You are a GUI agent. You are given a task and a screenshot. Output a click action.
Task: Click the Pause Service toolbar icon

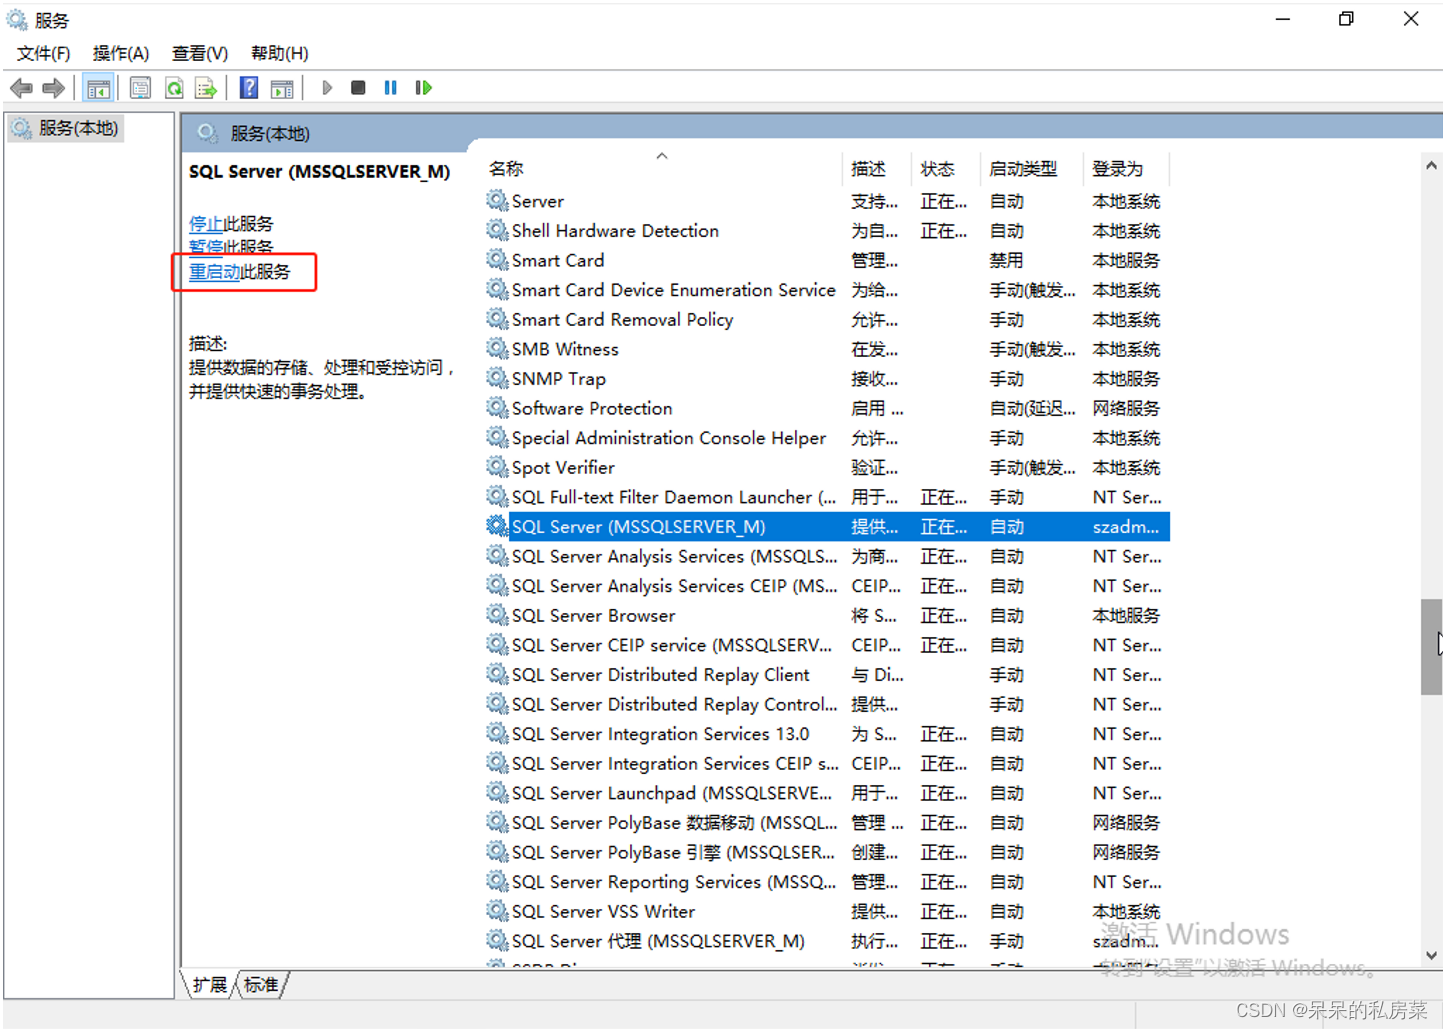coord(390,88)
